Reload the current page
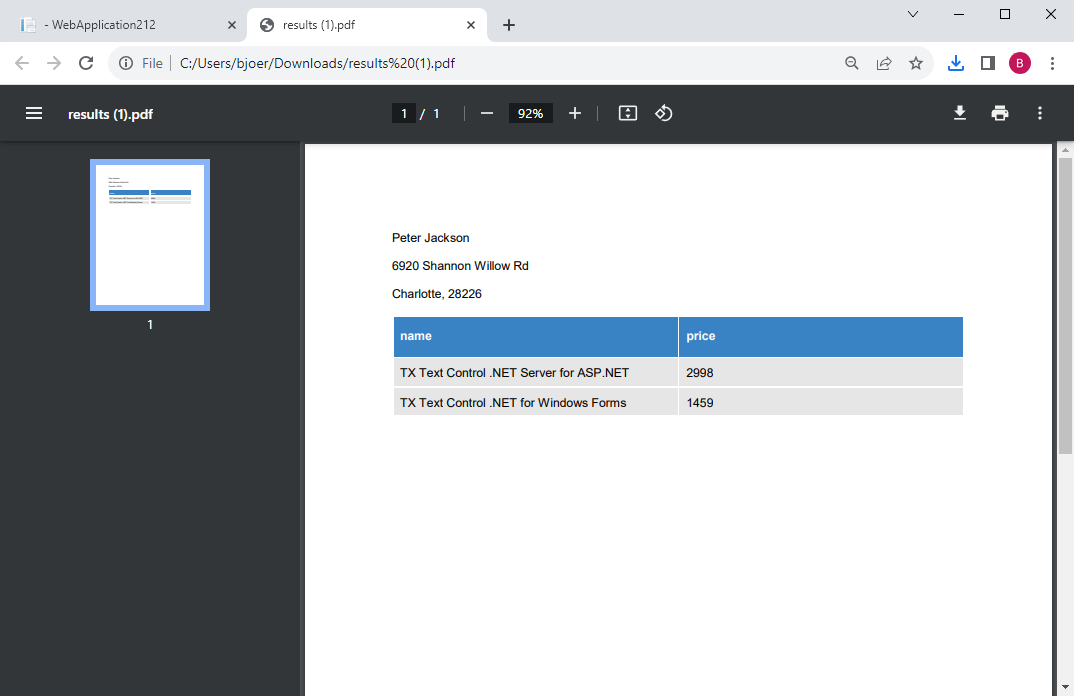 tap(86, 63)
